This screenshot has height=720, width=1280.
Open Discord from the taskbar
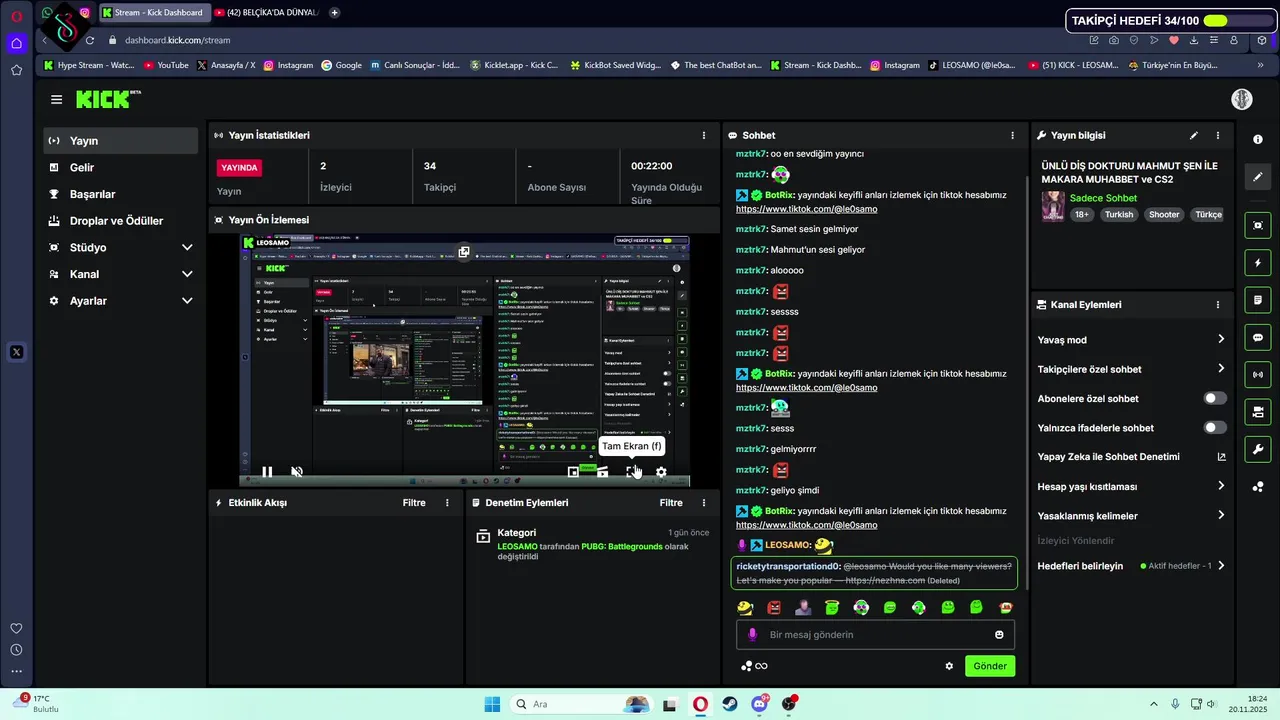759,704
